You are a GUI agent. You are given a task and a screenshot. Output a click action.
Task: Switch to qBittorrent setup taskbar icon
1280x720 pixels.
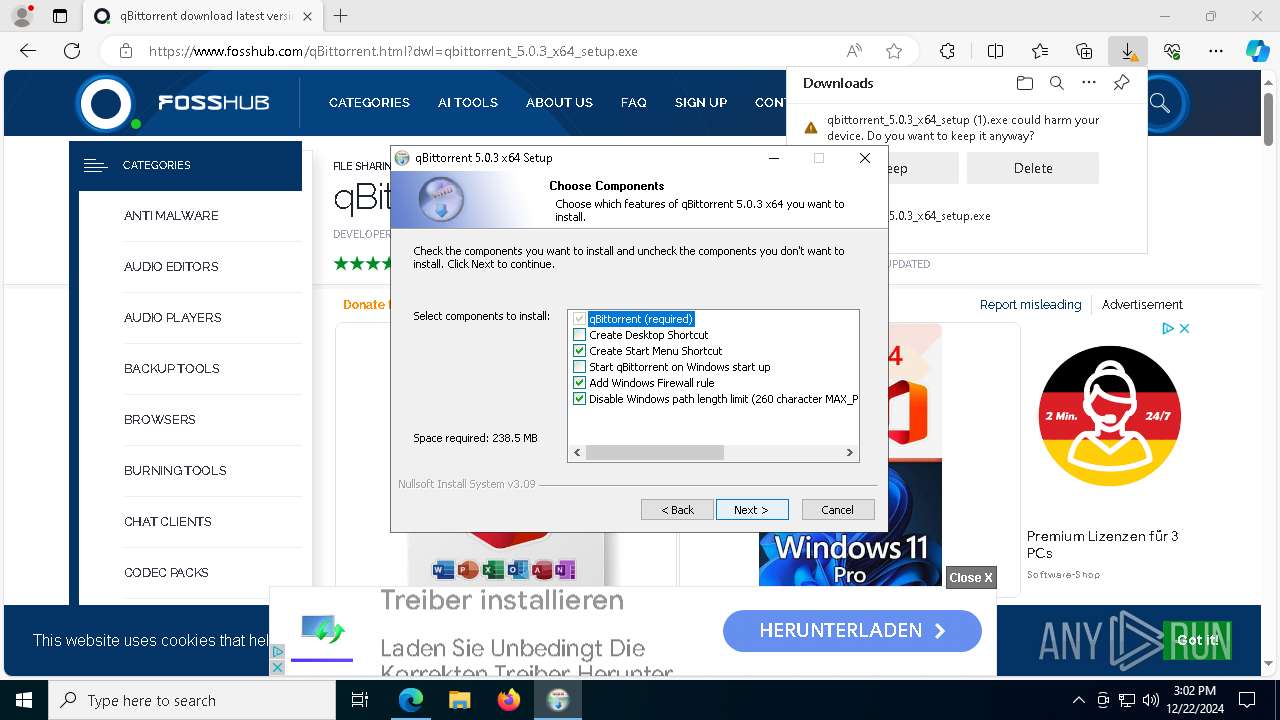point(557,700)
